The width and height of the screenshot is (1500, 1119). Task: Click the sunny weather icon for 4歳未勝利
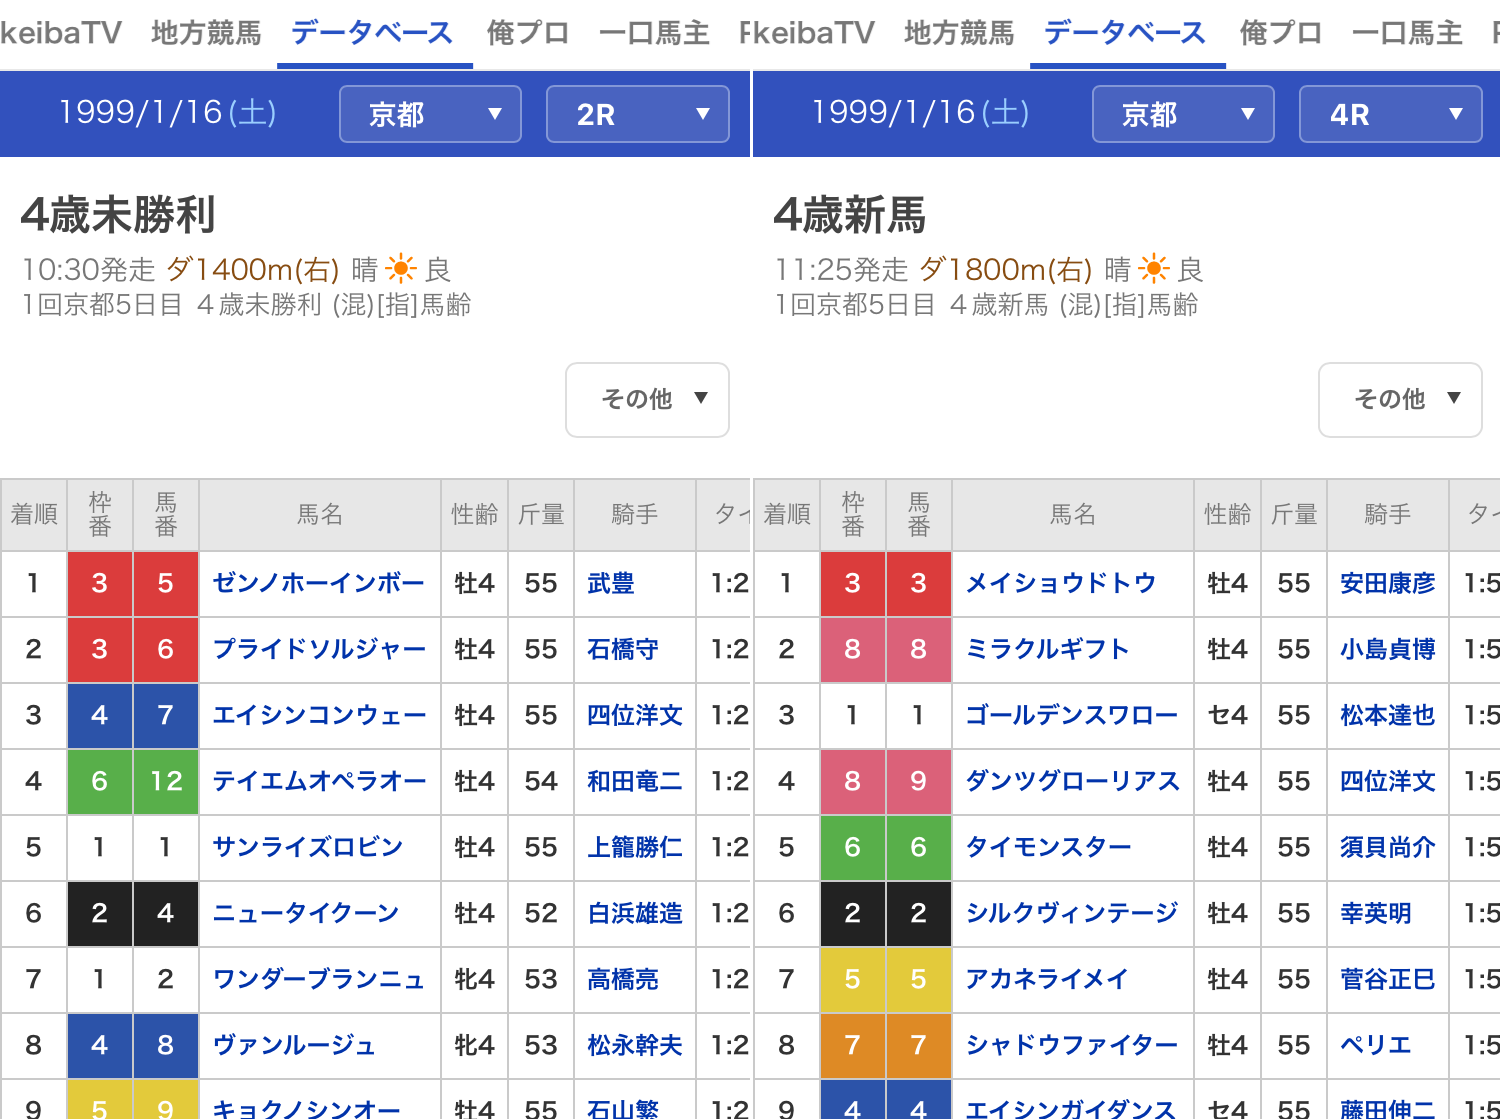tap(401, 269)
